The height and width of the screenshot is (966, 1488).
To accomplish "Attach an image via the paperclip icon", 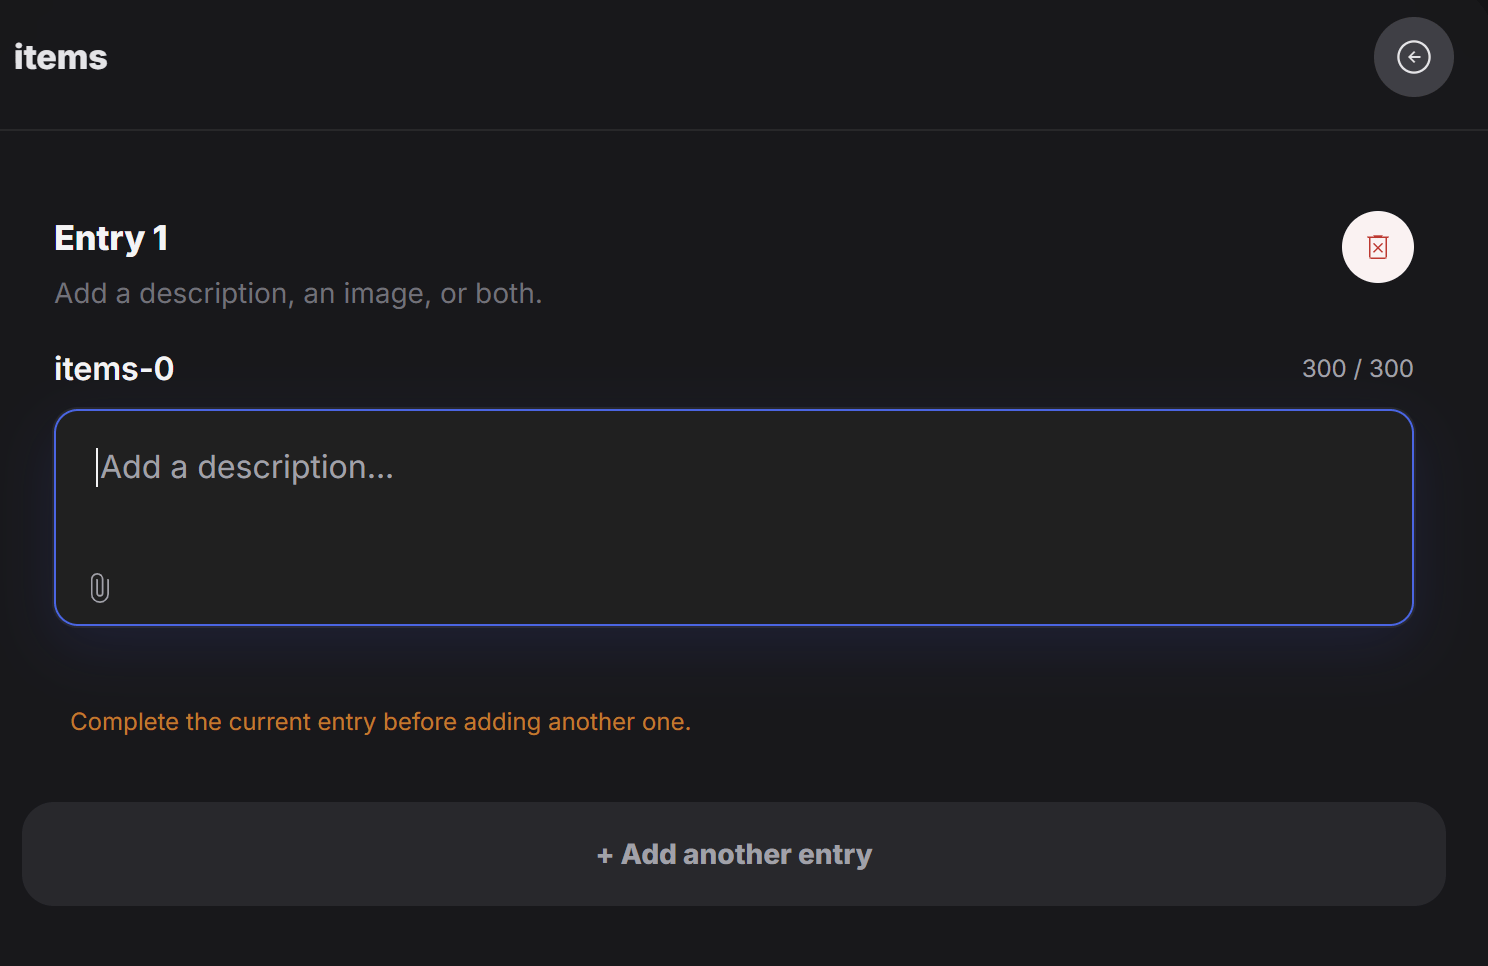I will point(100,587).
